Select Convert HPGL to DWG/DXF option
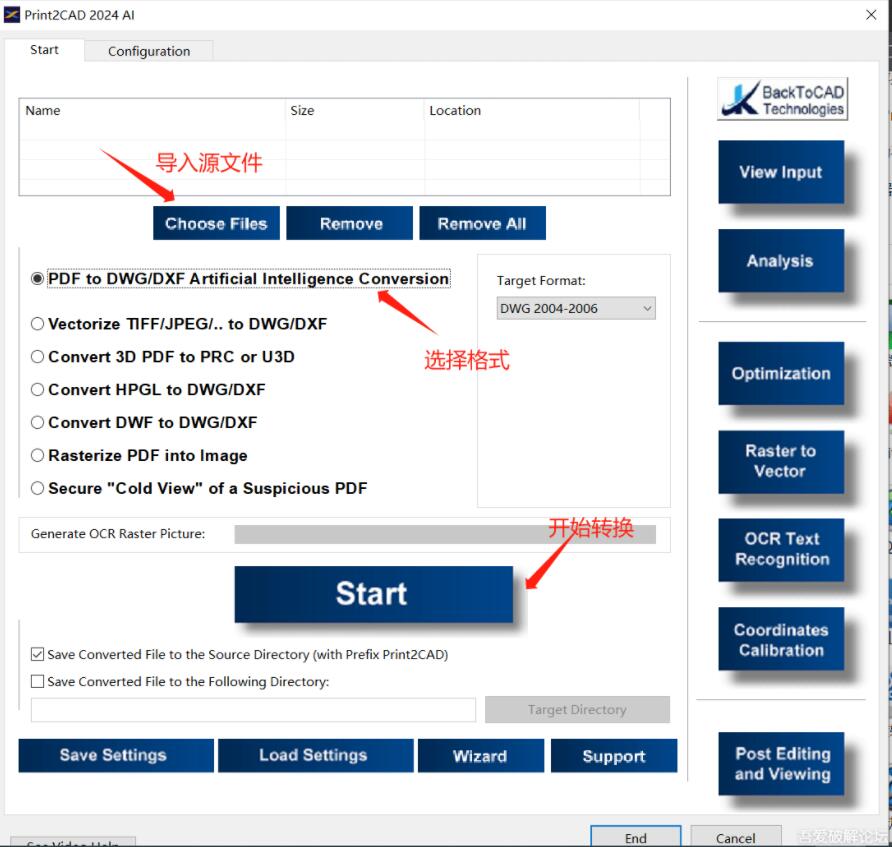The height and width of the screenshot is (847, 892). (x=38, y=390)
